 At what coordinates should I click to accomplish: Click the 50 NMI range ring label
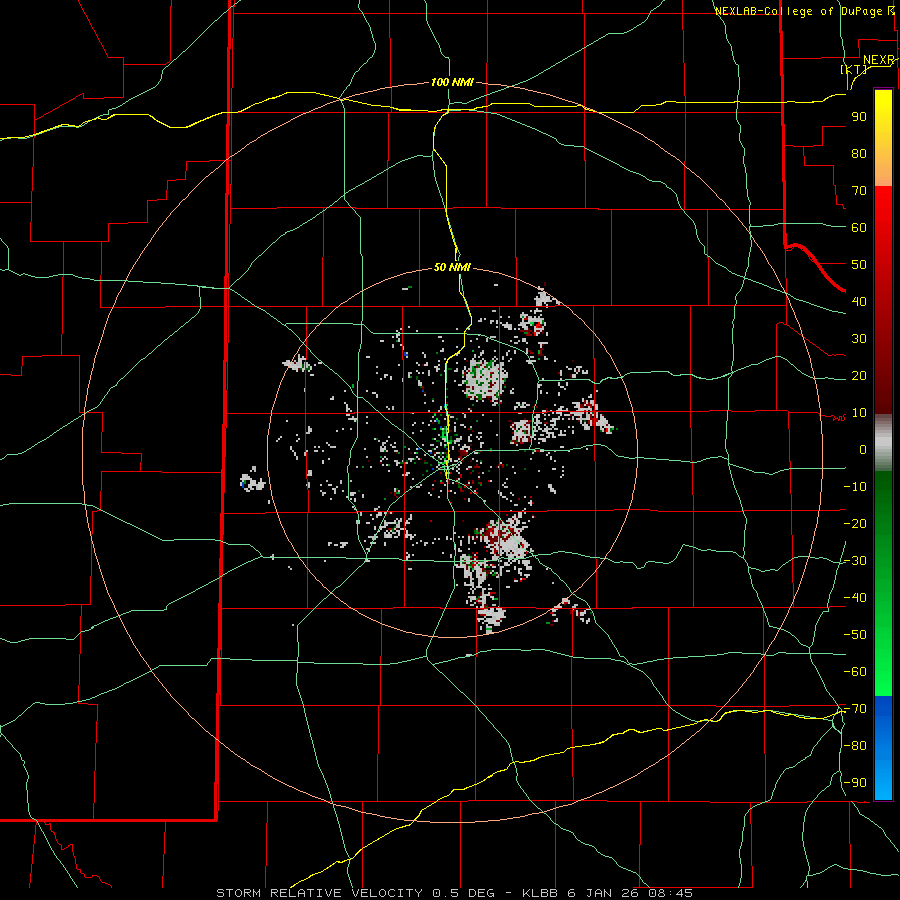click(452, 267)
